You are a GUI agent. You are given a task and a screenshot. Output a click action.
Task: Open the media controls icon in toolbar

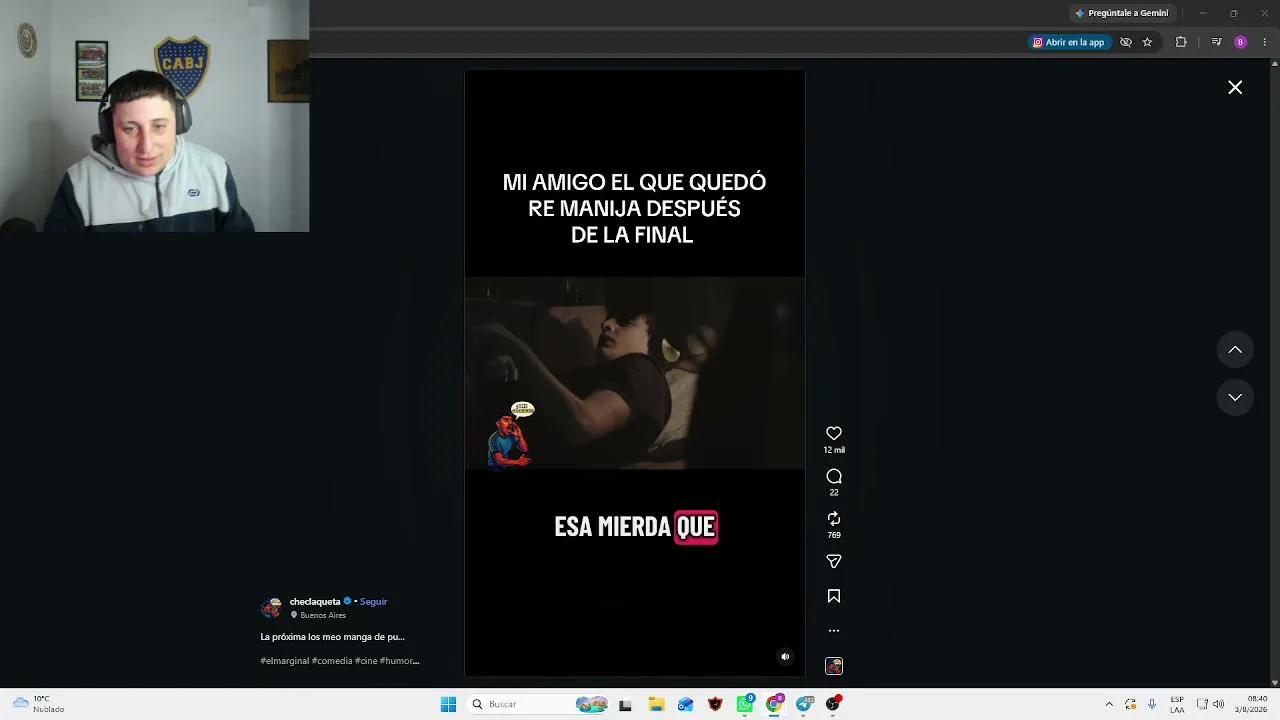pyautogui.click(x=1216, y=42)
